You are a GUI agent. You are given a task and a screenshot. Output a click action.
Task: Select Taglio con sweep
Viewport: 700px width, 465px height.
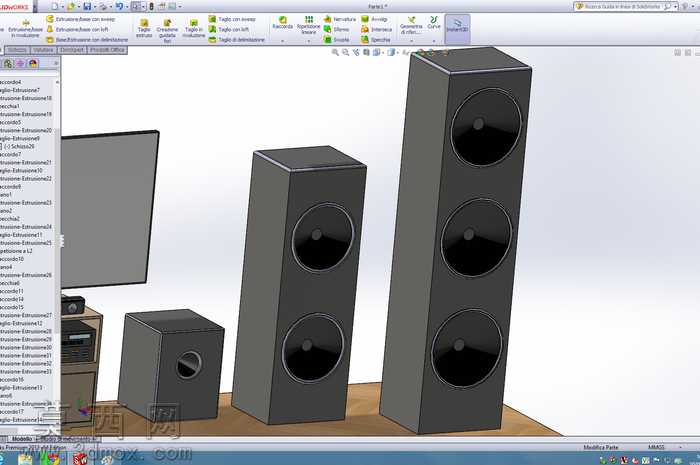coord(232,19)
